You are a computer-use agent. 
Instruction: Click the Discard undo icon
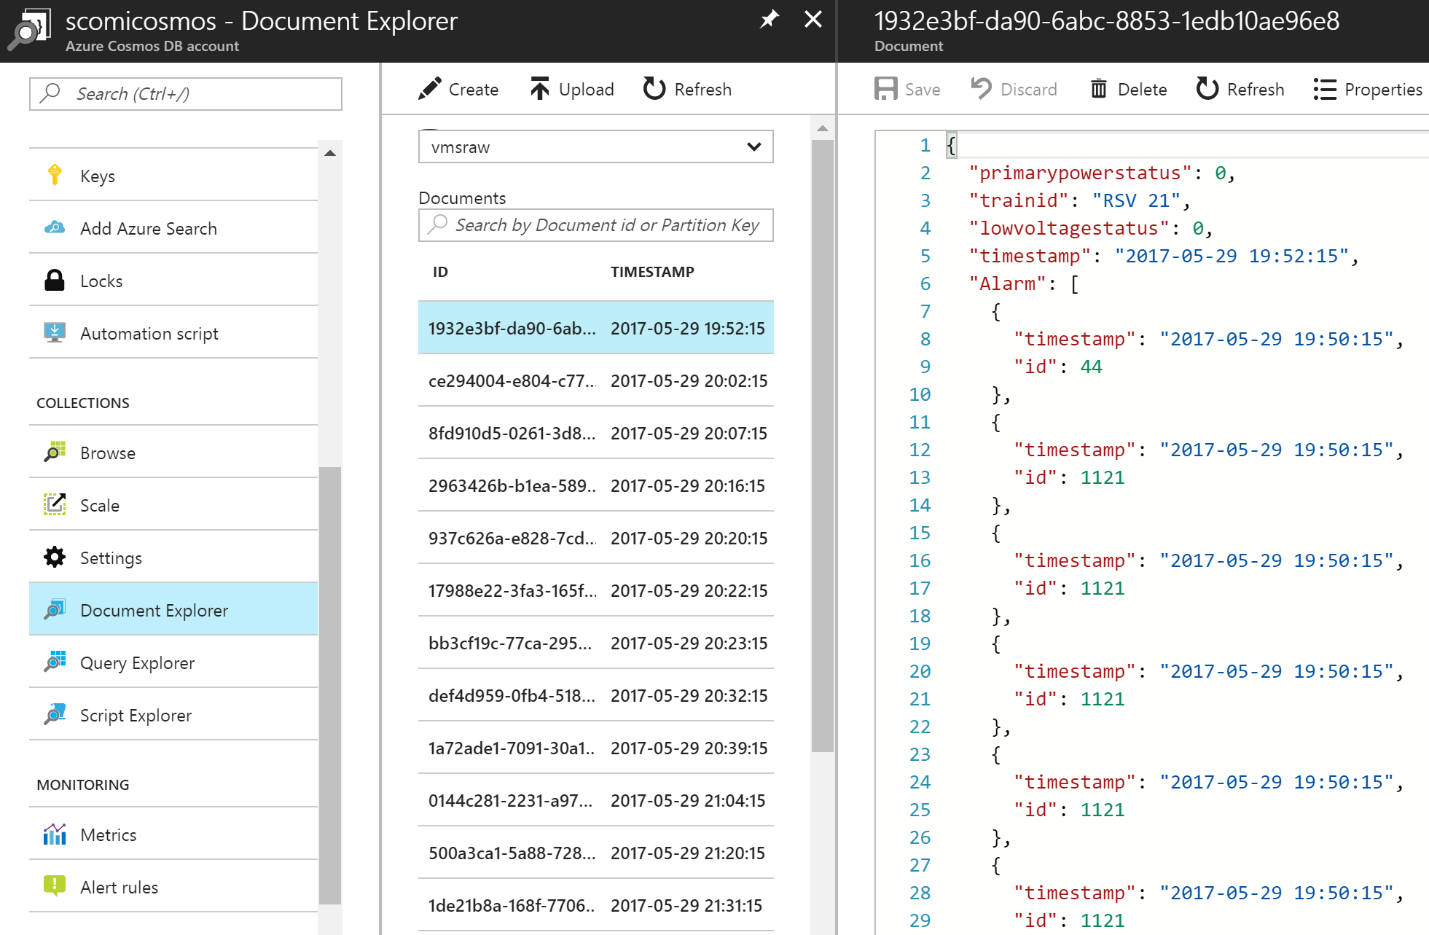(x=981, y=89)
